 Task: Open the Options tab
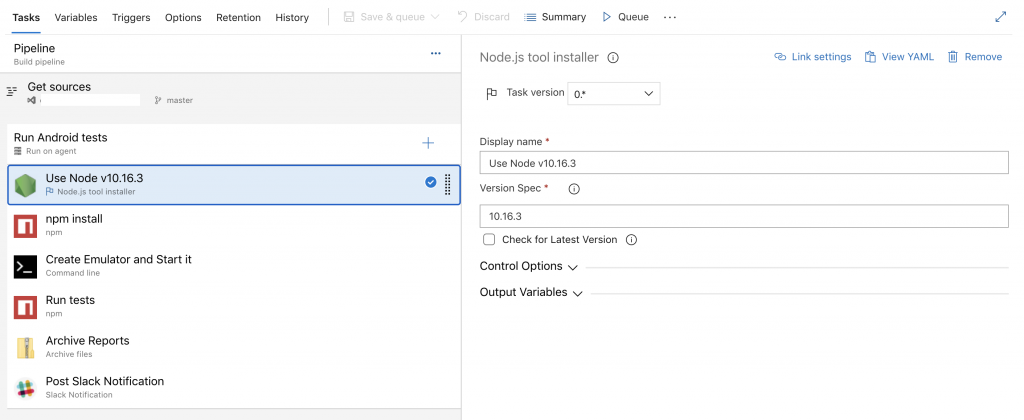point(183,18)
